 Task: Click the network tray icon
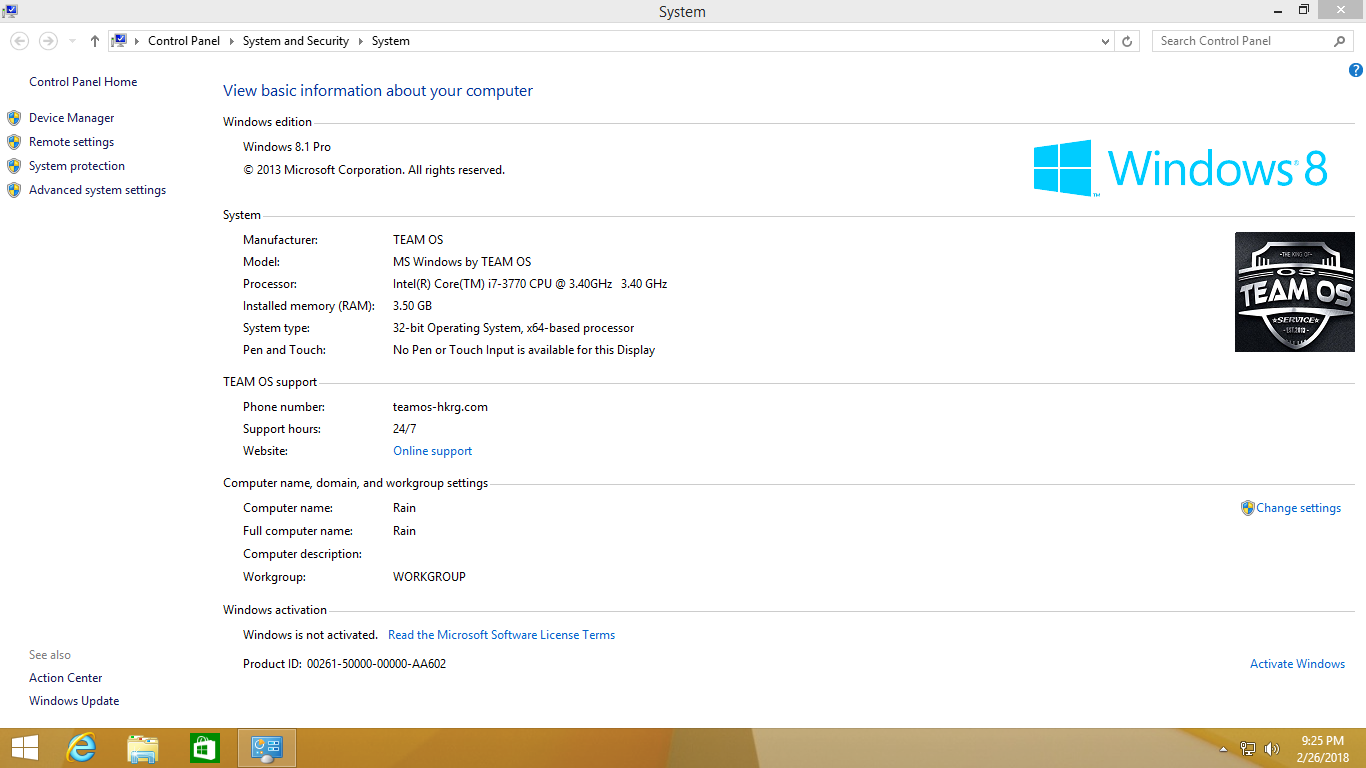click(1248, 748)
